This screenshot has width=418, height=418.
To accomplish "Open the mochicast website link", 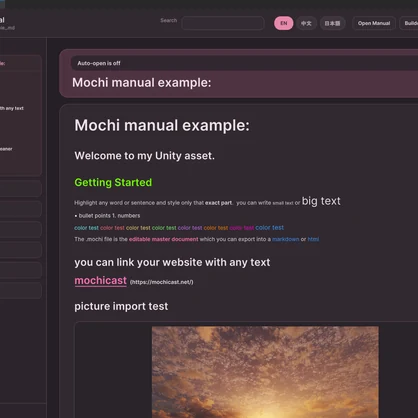I will point(101,281).
